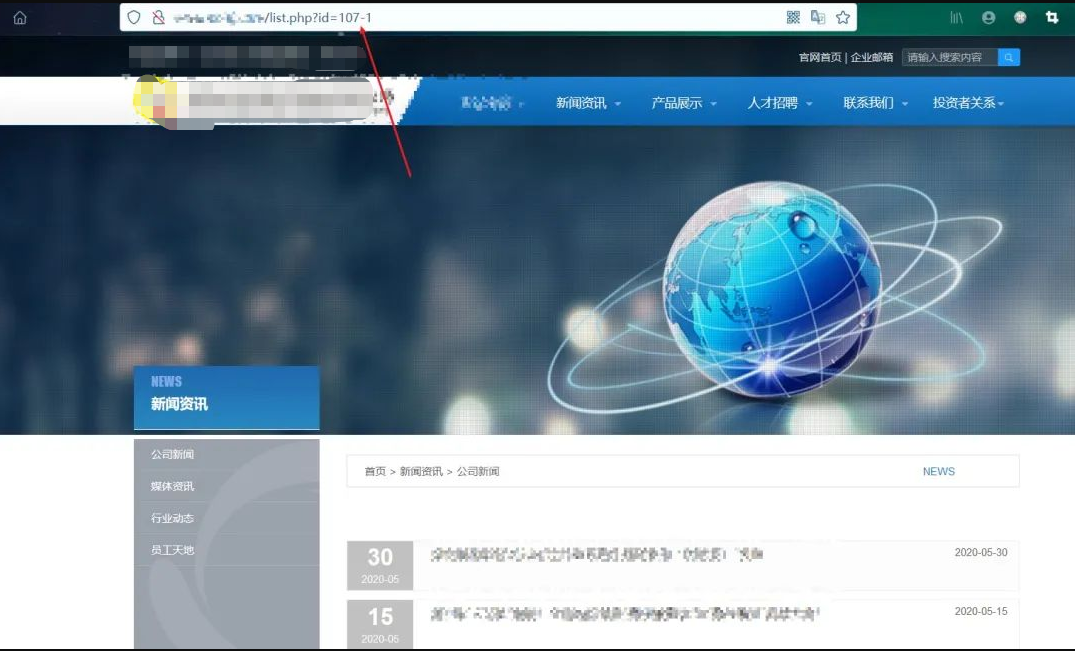The height and width of the screenshot is (651, 1075).
Task: Expand the 新闻资讯 navigation dropdown
Action: point(588,103)
